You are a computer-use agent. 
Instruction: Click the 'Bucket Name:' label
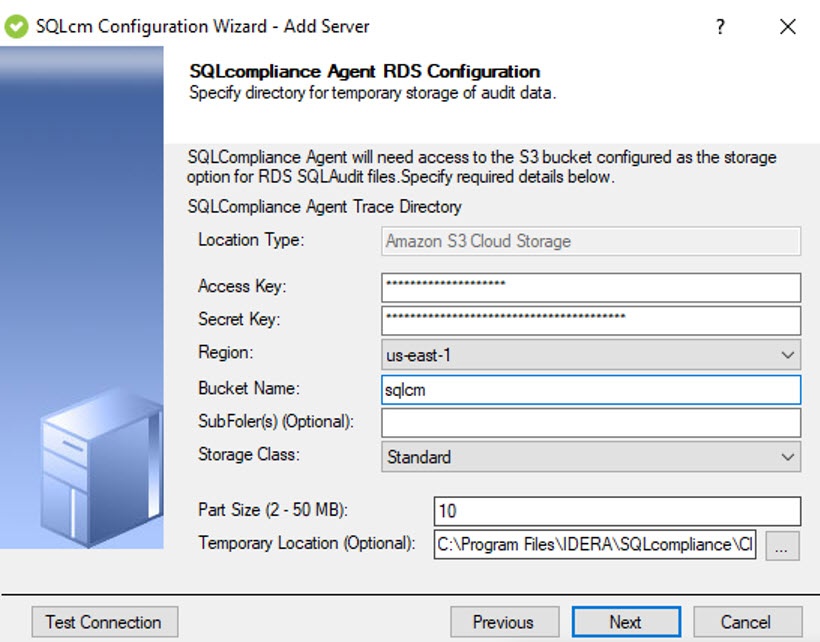249,388
